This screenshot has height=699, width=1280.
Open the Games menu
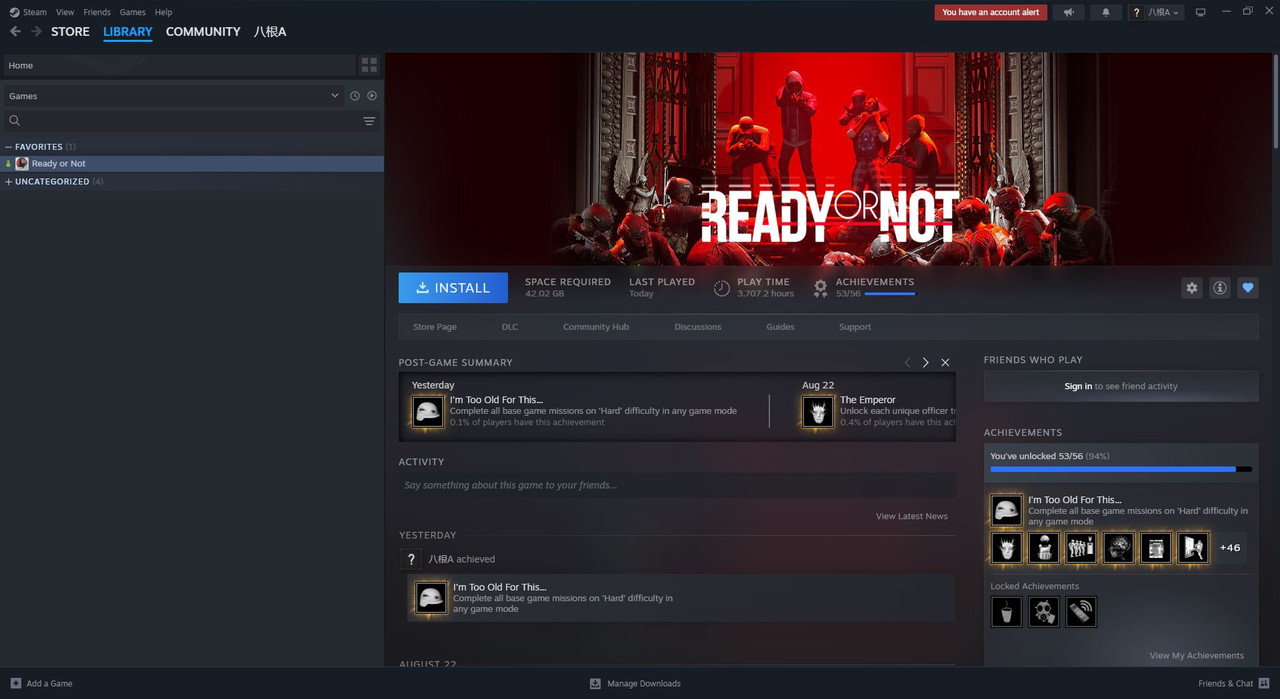(132, 12)
